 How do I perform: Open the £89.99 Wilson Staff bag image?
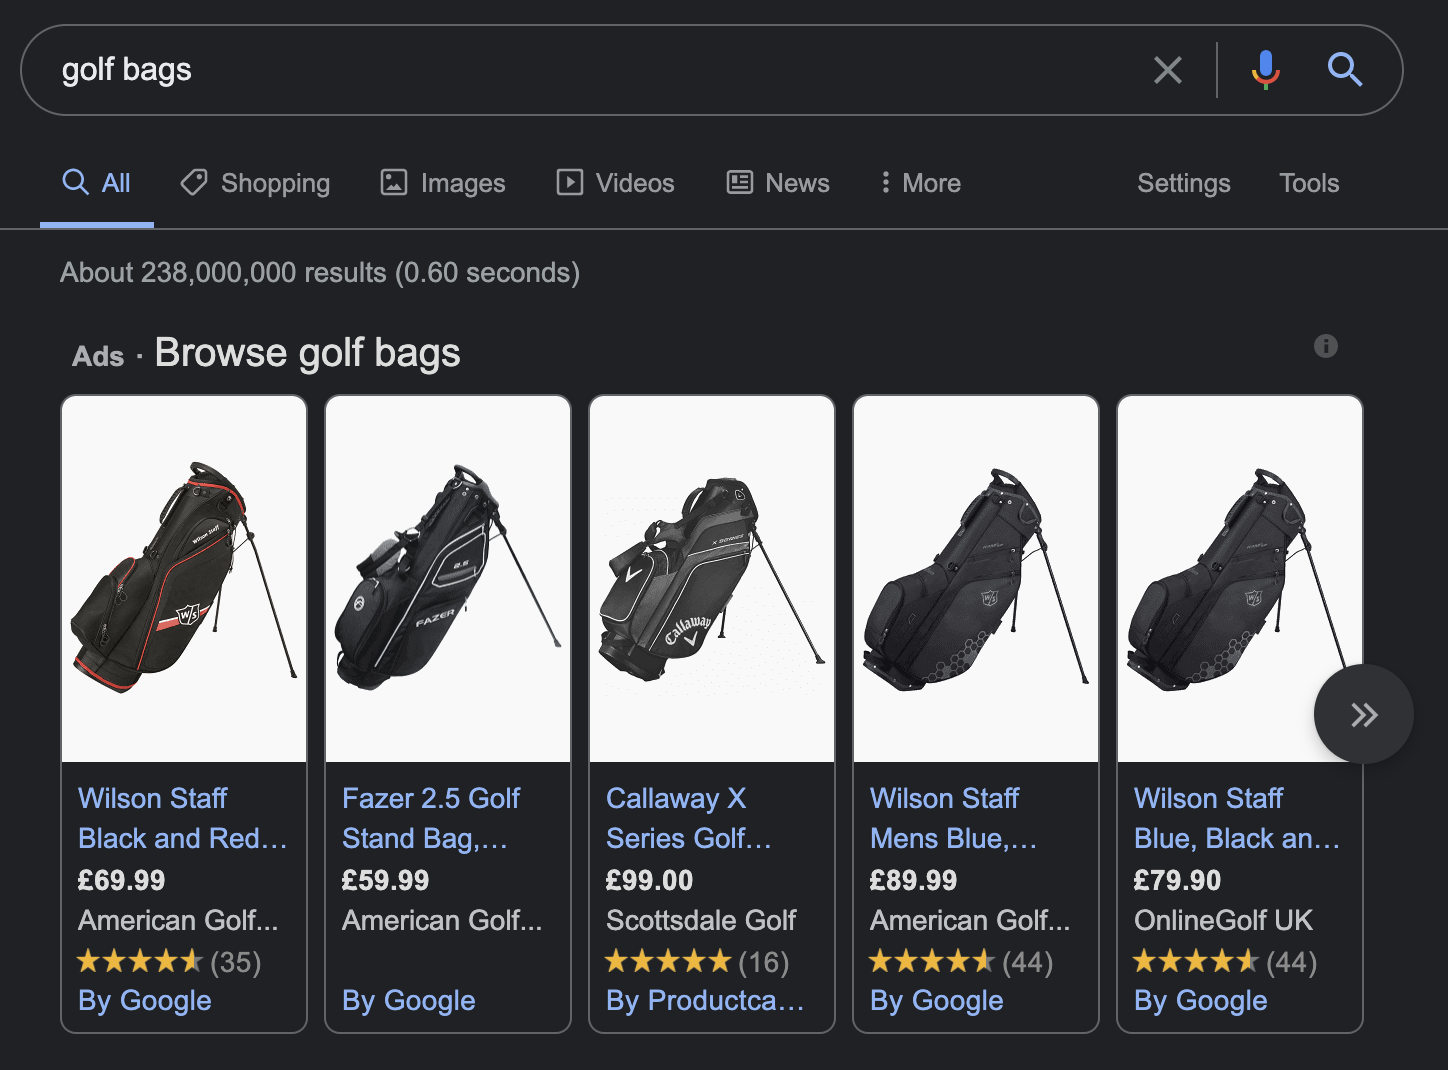tap(976, 579)
